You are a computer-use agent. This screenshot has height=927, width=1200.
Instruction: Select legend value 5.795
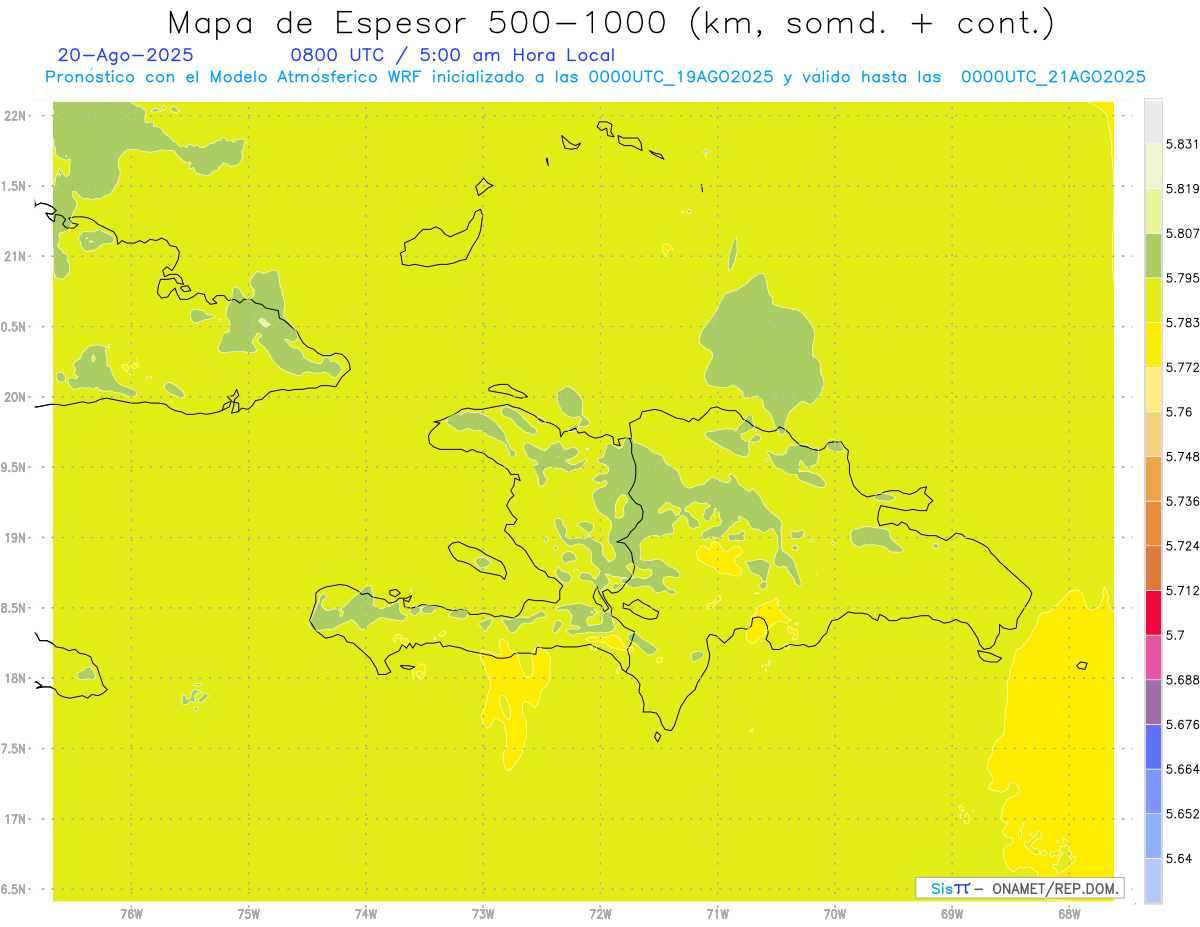point(1181,278)
